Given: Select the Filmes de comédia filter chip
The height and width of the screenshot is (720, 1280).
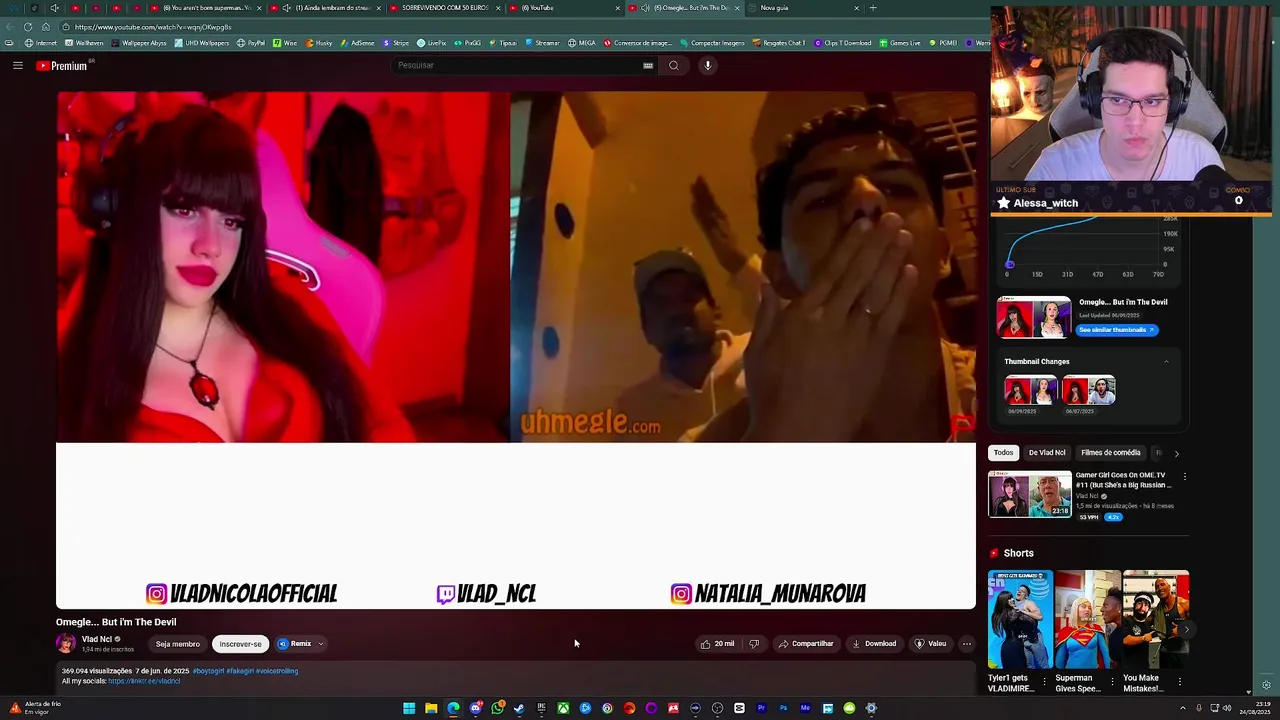Looking at the screenshot, I should (1110, 453).
